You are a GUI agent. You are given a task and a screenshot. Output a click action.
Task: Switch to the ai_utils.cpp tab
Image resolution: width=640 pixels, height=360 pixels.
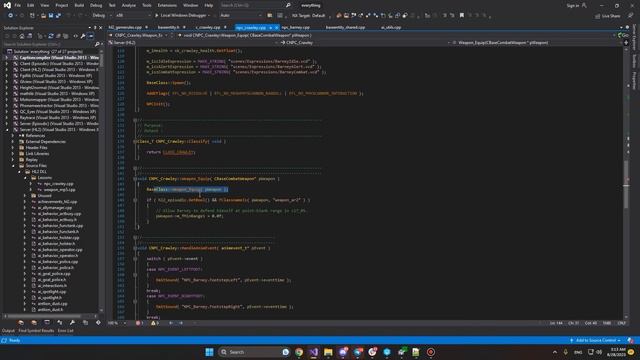(391, 27)
